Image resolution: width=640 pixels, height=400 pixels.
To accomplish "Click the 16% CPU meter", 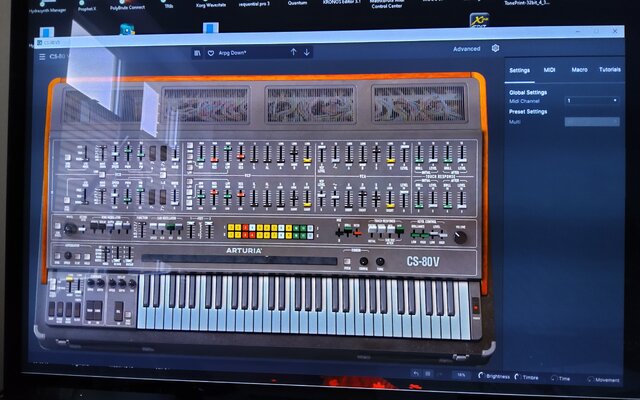I will coord(461,375).
